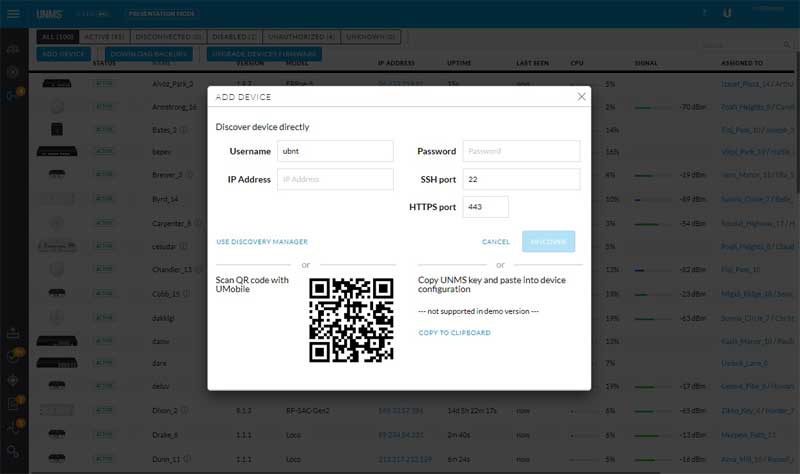Open the gears settings icon at sidebar bottom
The width and height of the screenshot is (800, 474).
13,452
